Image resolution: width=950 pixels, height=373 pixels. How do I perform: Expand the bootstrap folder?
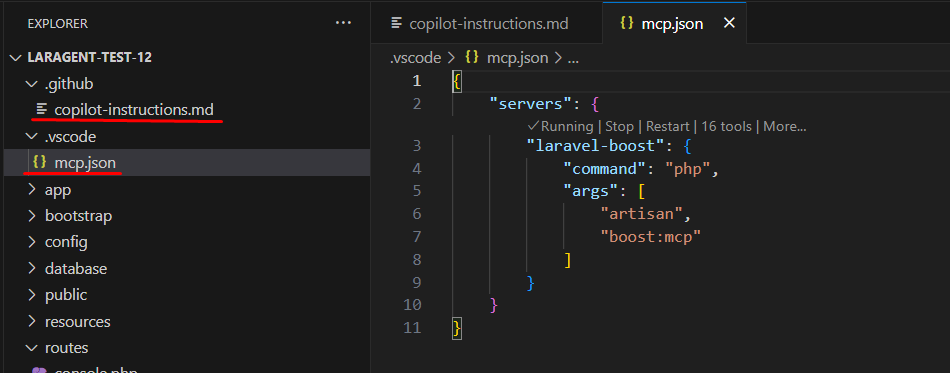[x=32, y=216]
